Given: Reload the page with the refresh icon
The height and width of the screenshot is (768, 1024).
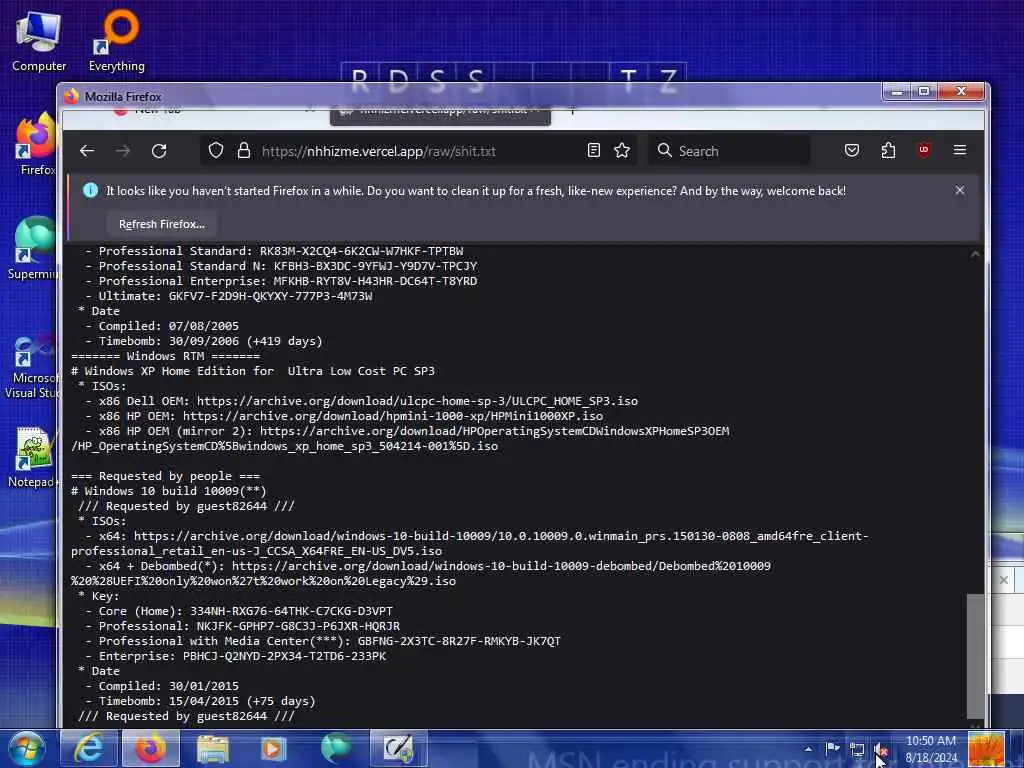Looking at the screenshot, I should coord(159,151).
